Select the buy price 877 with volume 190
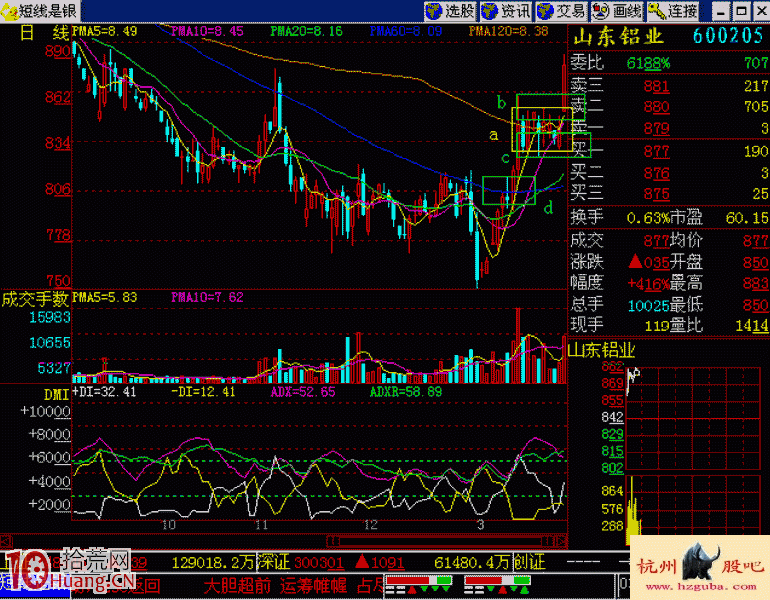 [669, 151]
